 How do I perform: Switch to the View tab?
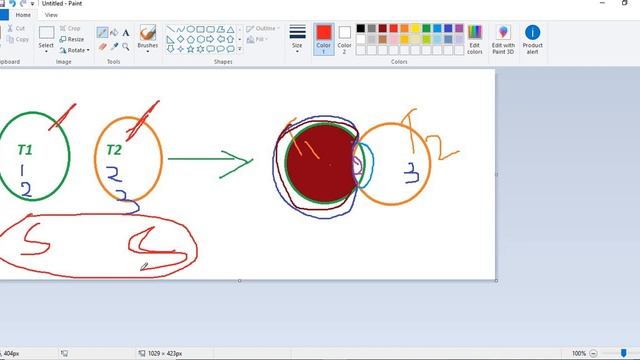click(x=51, y=15)
